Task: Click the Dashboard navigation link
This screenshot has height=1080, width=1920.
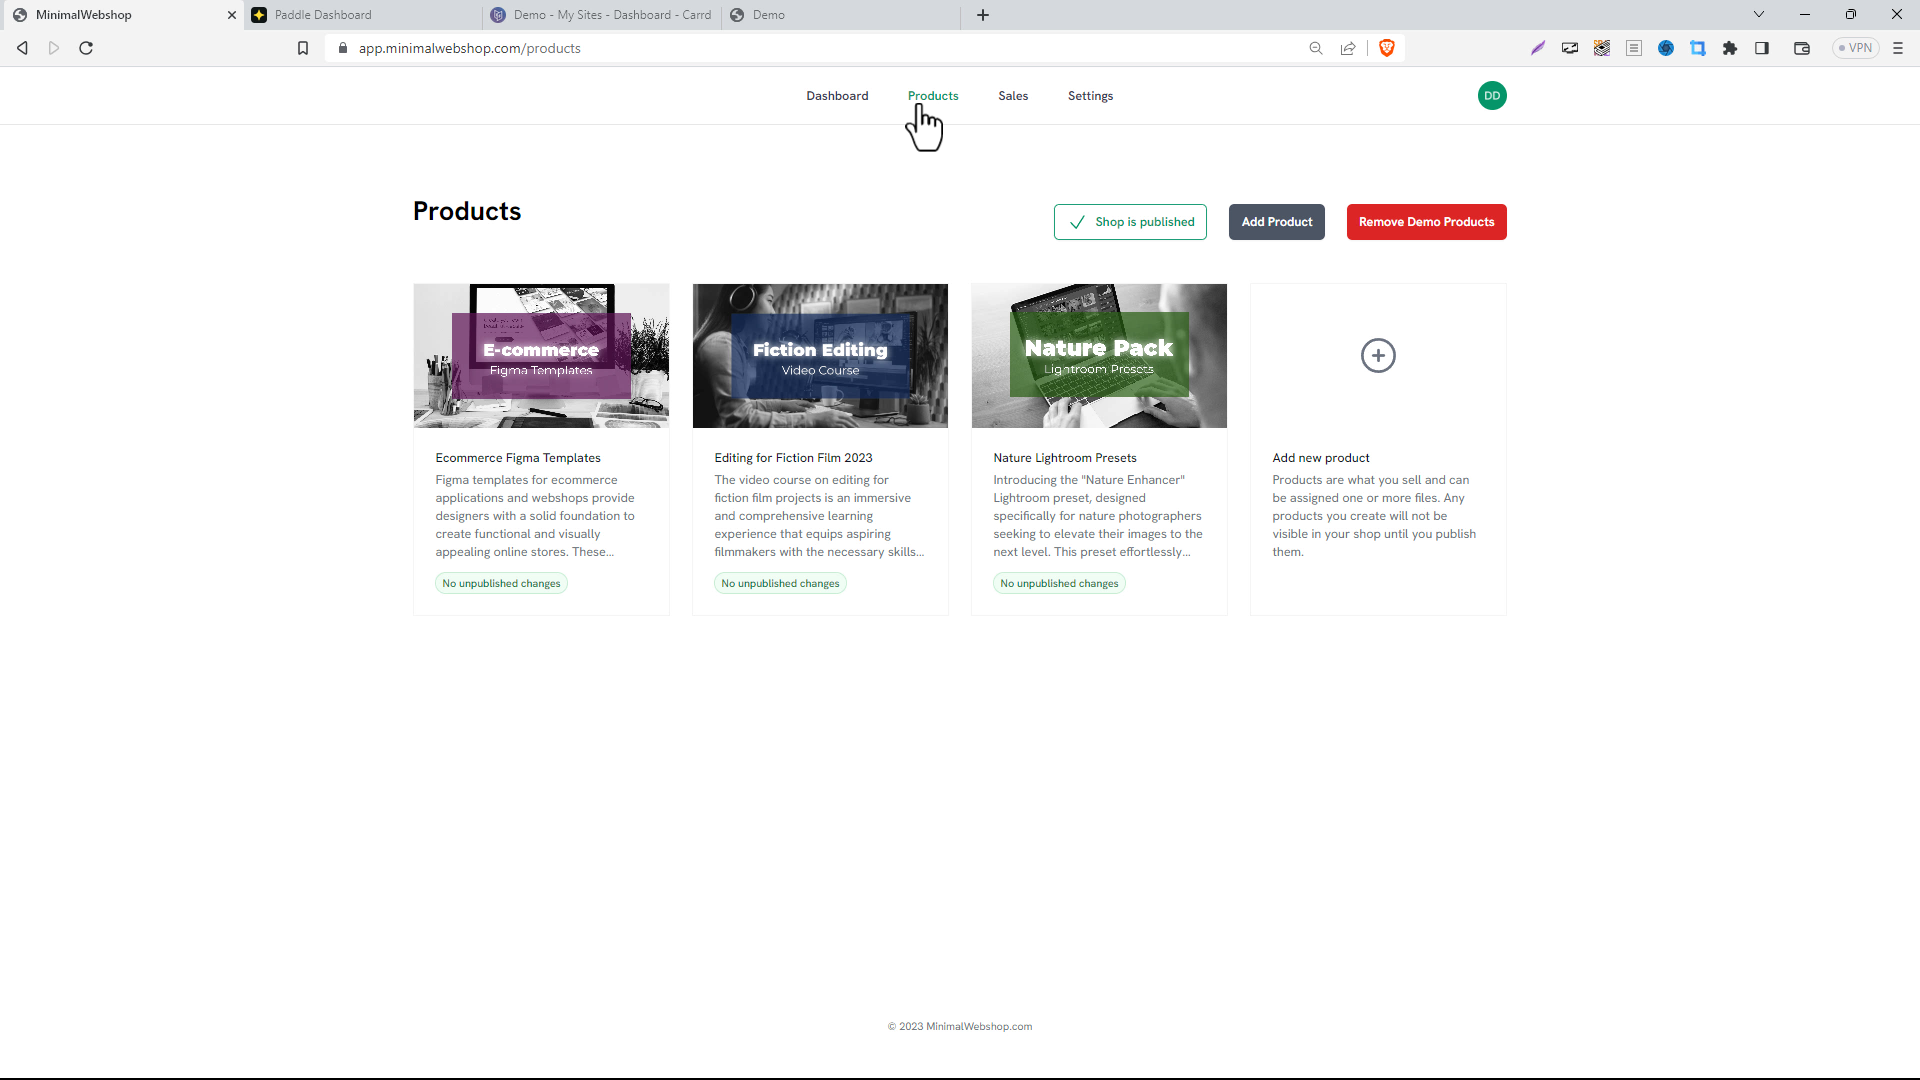Action: pos(837,95)
